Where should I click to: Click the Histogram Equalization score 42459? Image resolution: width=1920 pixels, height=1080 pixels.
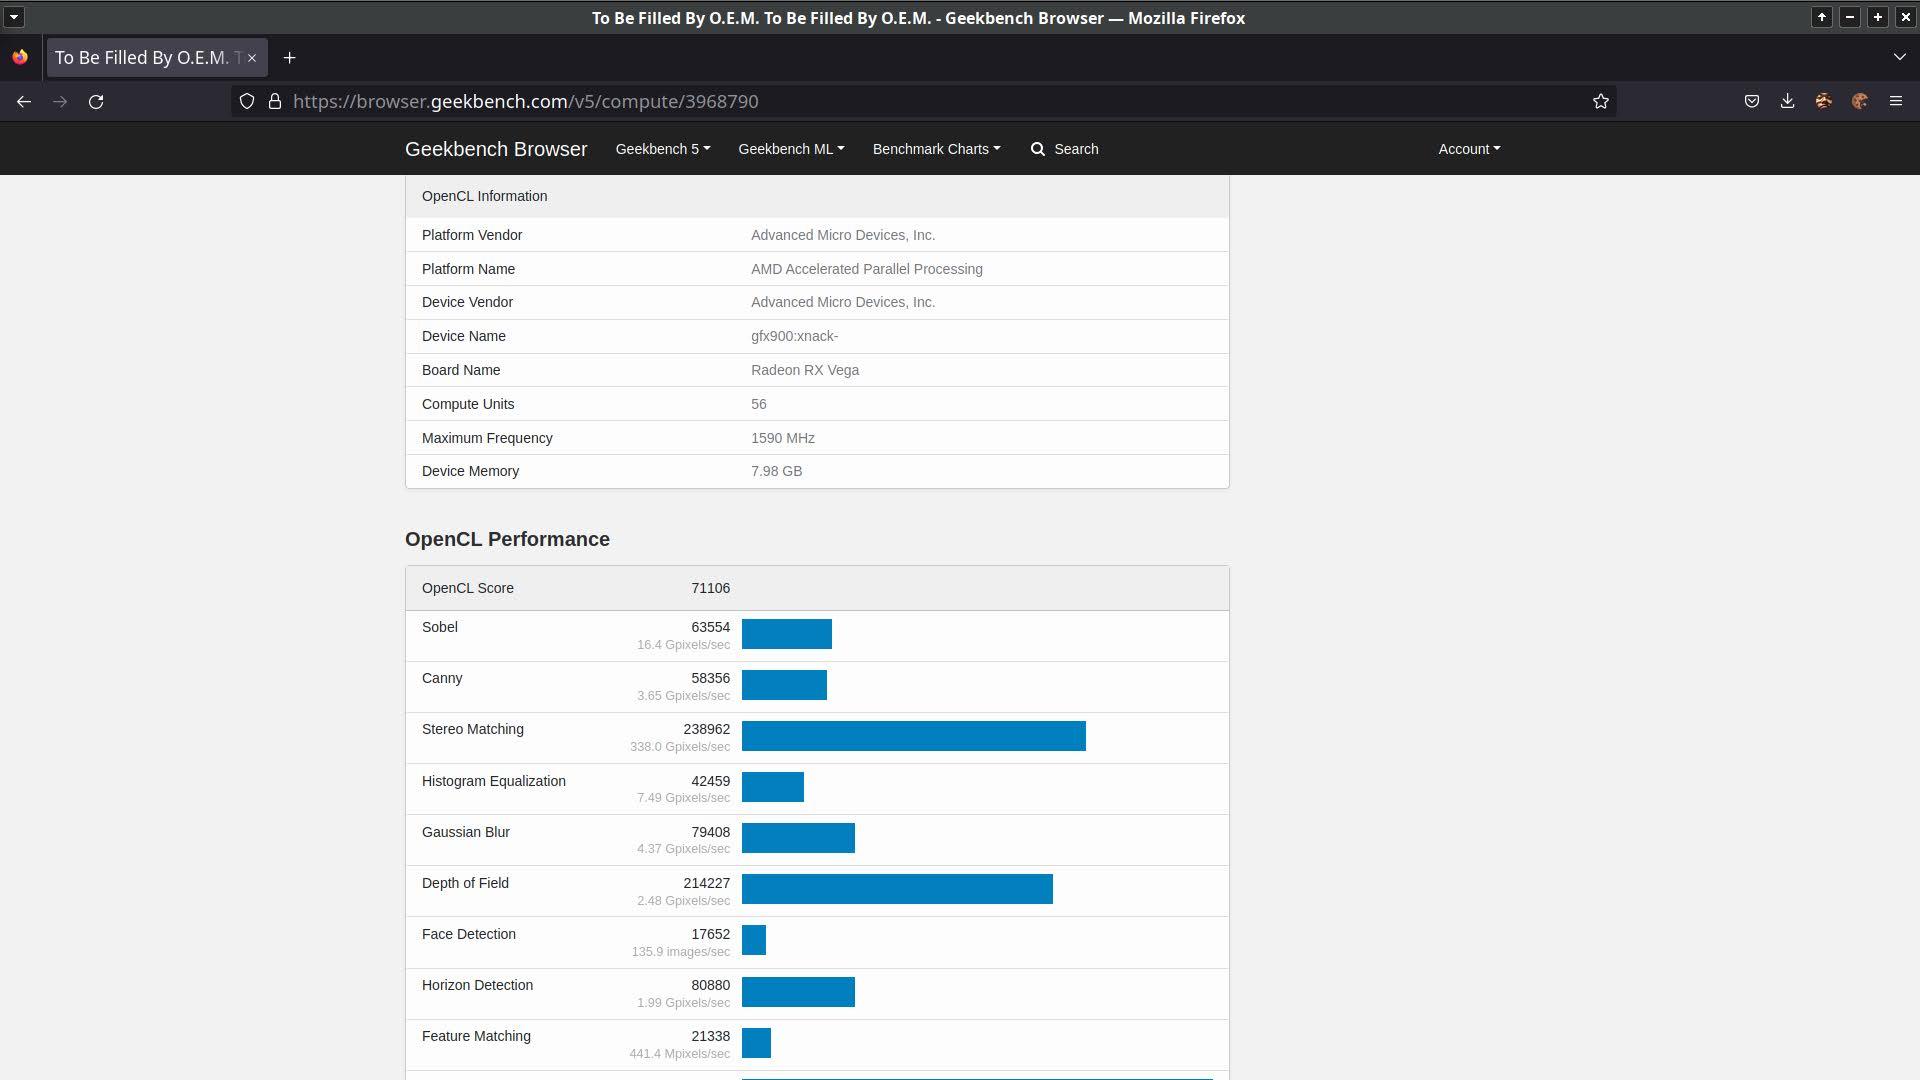(710, 781)
